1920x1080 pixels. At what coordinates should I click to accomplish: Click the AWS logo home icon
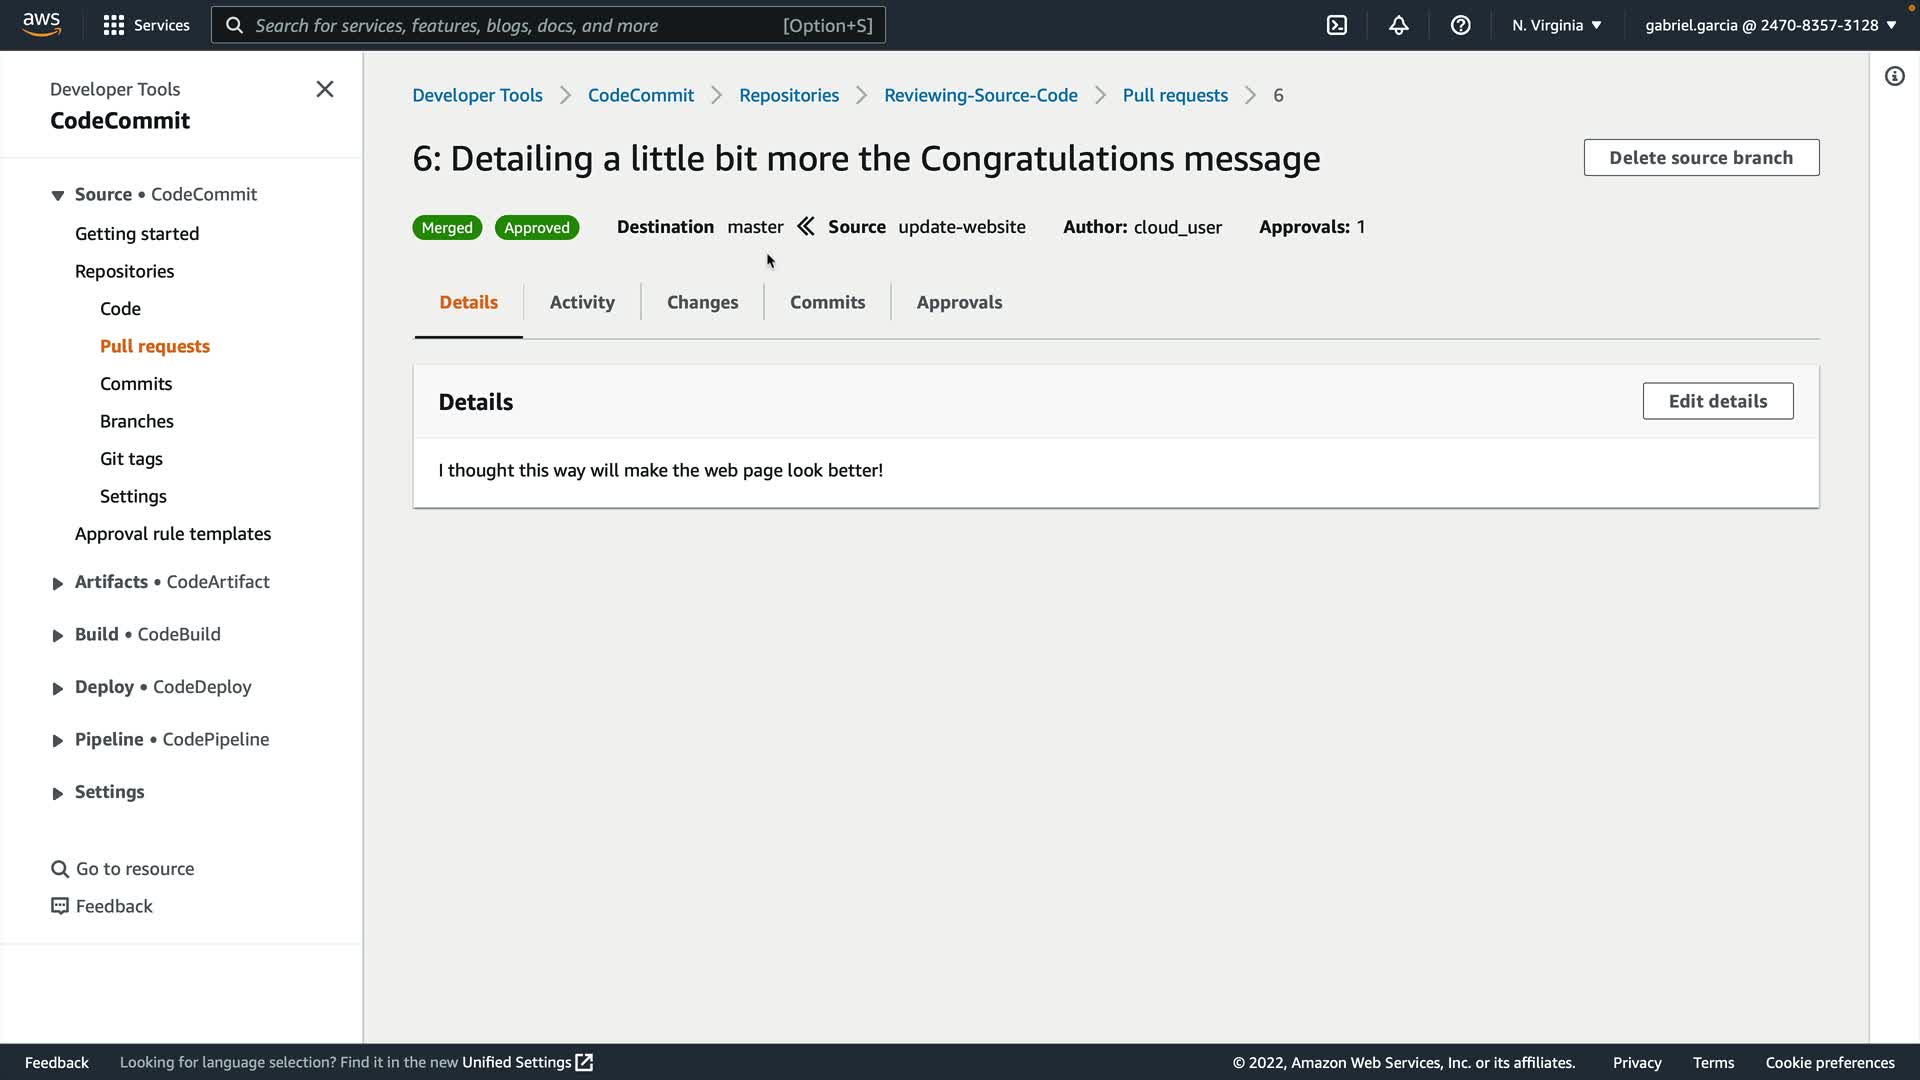click(41, 24)
